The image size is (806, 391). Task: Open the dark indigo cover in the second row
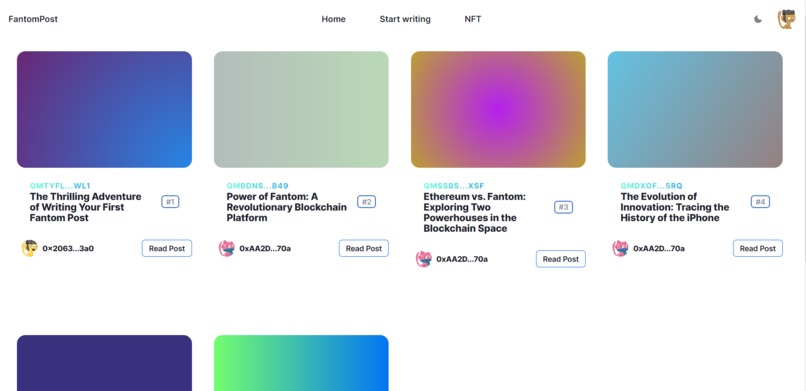pyautogui.click(x=104, y=363)
